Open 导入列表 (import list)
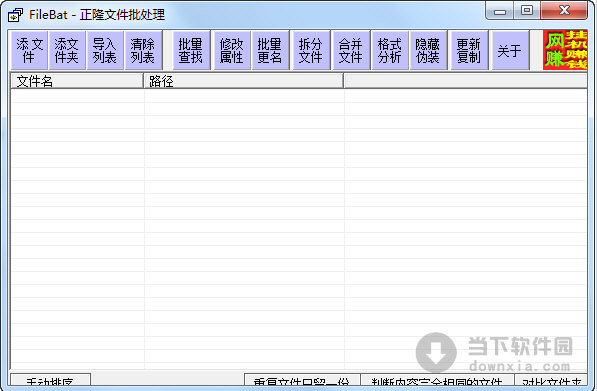This screenshot has height=391, width=597. (x=105, y=50)
